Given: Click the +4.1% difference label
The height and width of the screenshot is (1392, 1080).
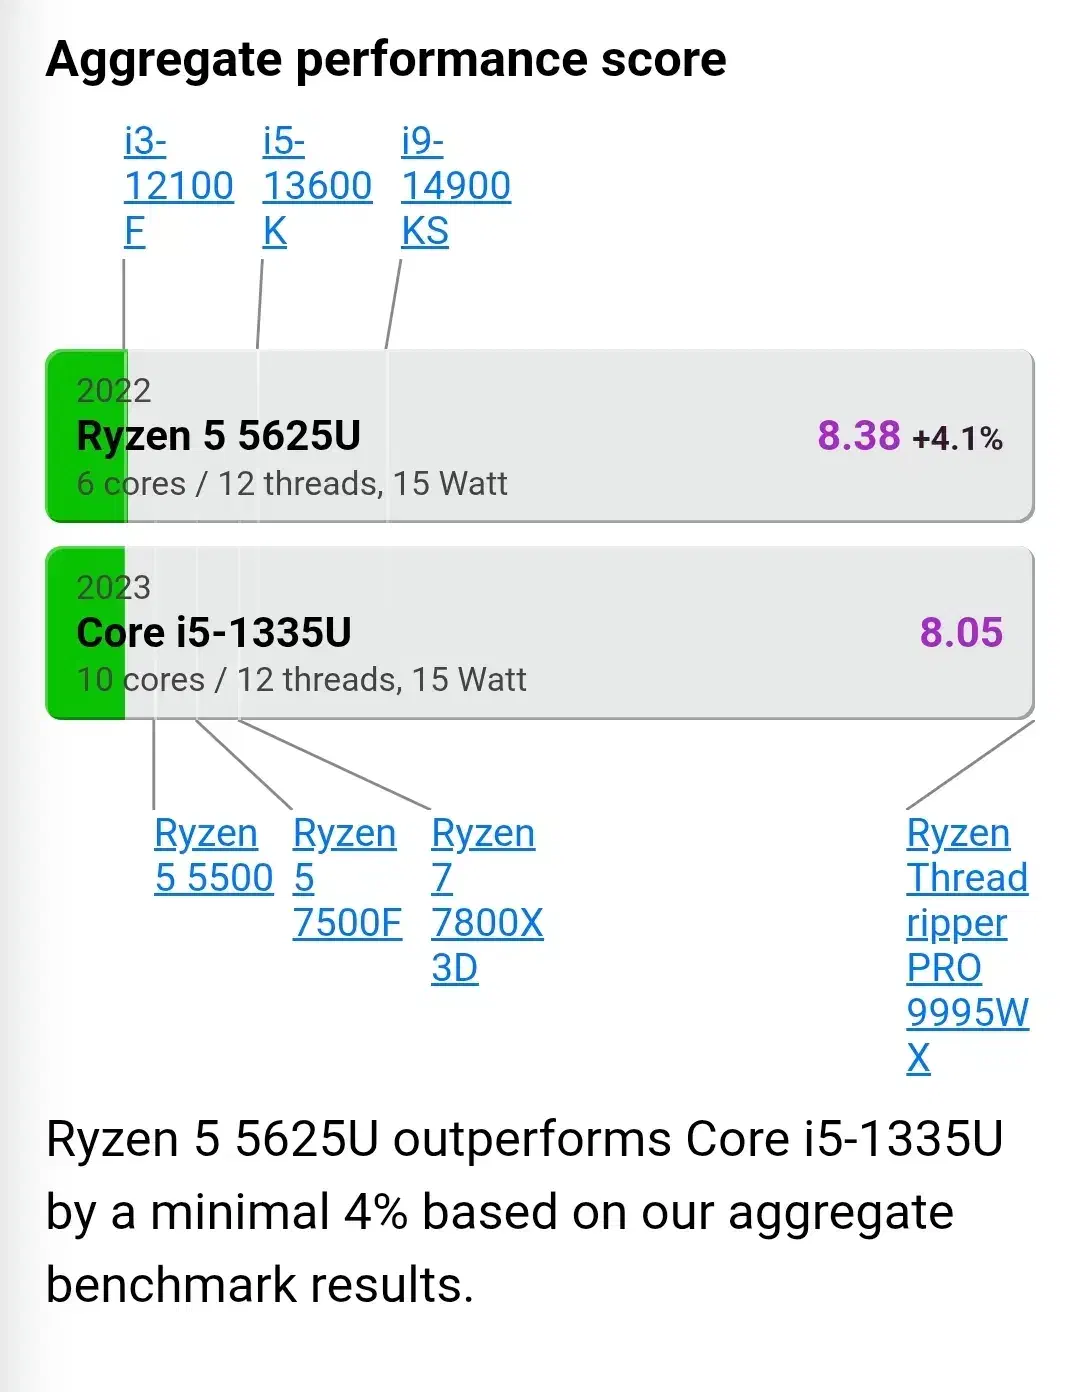Looking at the screenshot, I should click(957, 438).
